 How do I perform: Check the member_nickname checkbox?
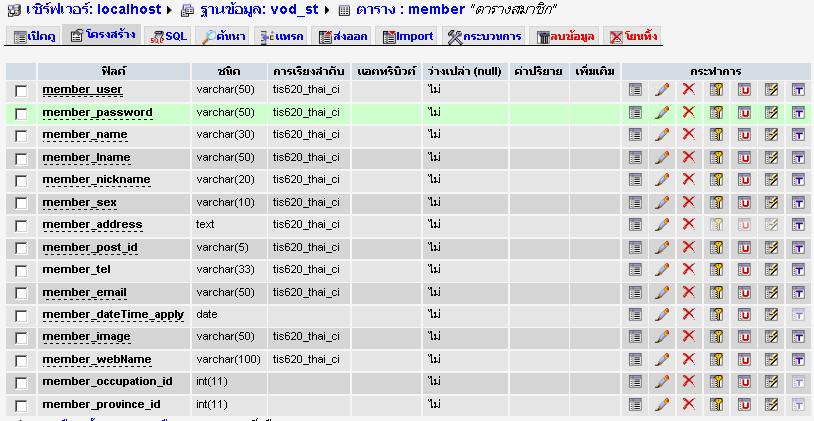tap(21, 181)
